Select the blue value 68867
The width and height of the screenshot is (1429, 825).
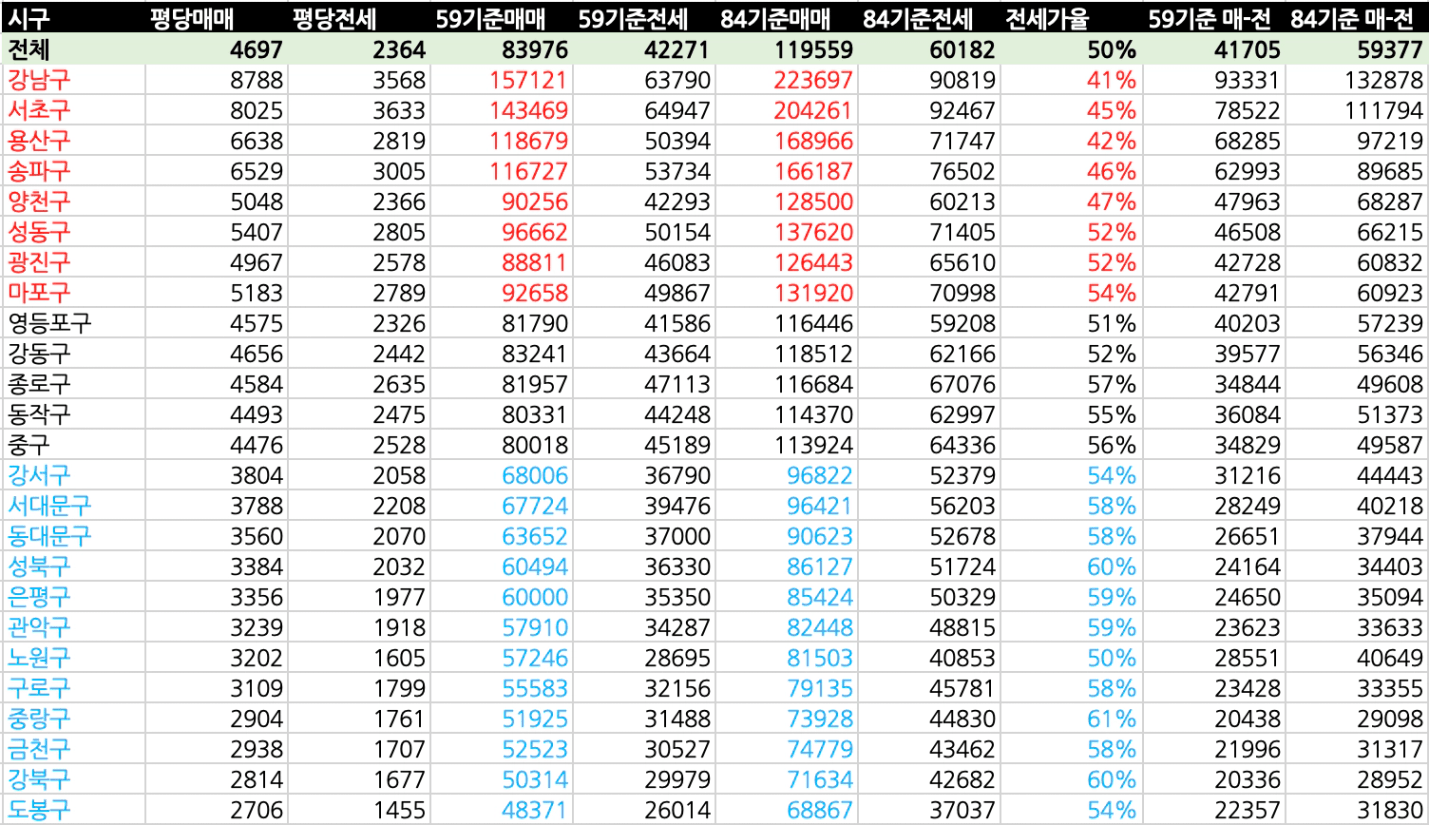[x=822, y=811]
